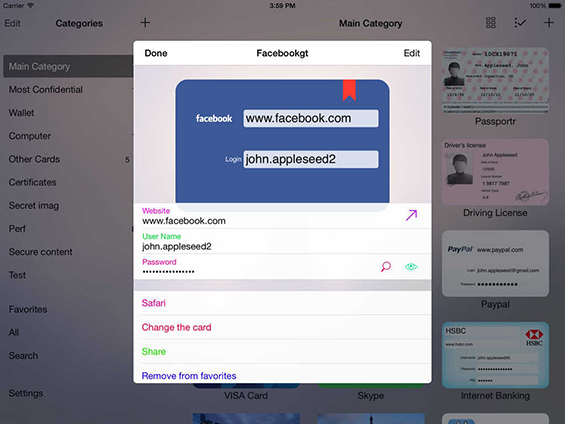Tap the magnifier icon beside Password

386,267
